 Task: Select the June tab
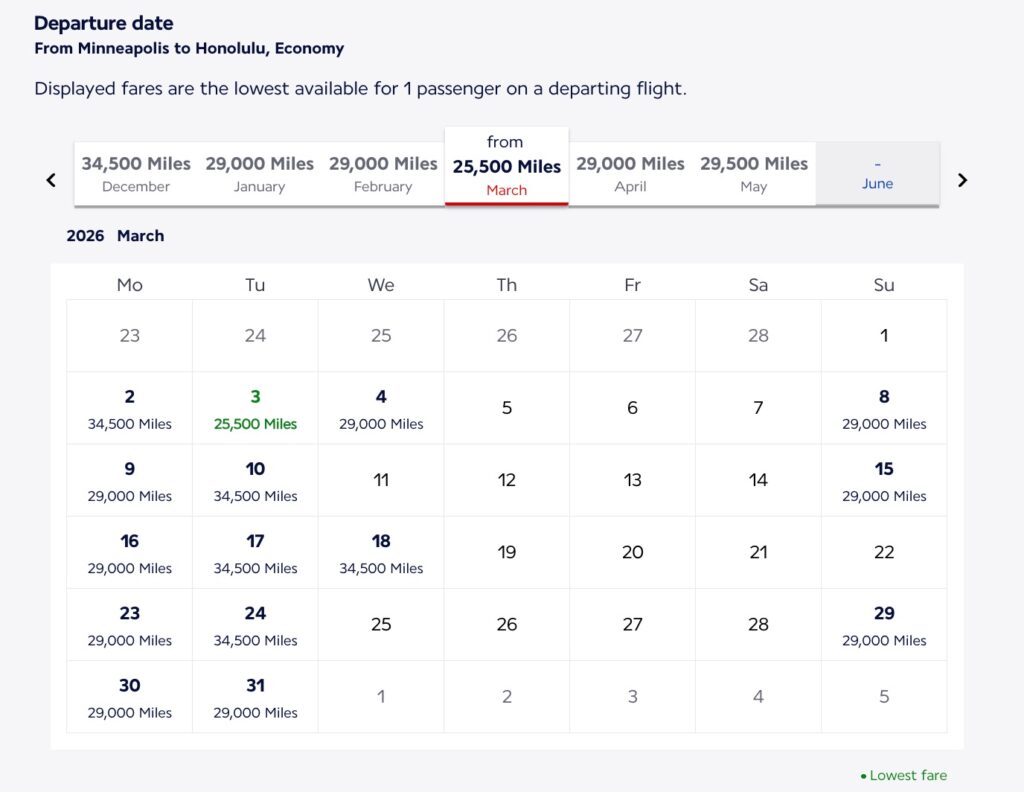(x=877, y=173)
